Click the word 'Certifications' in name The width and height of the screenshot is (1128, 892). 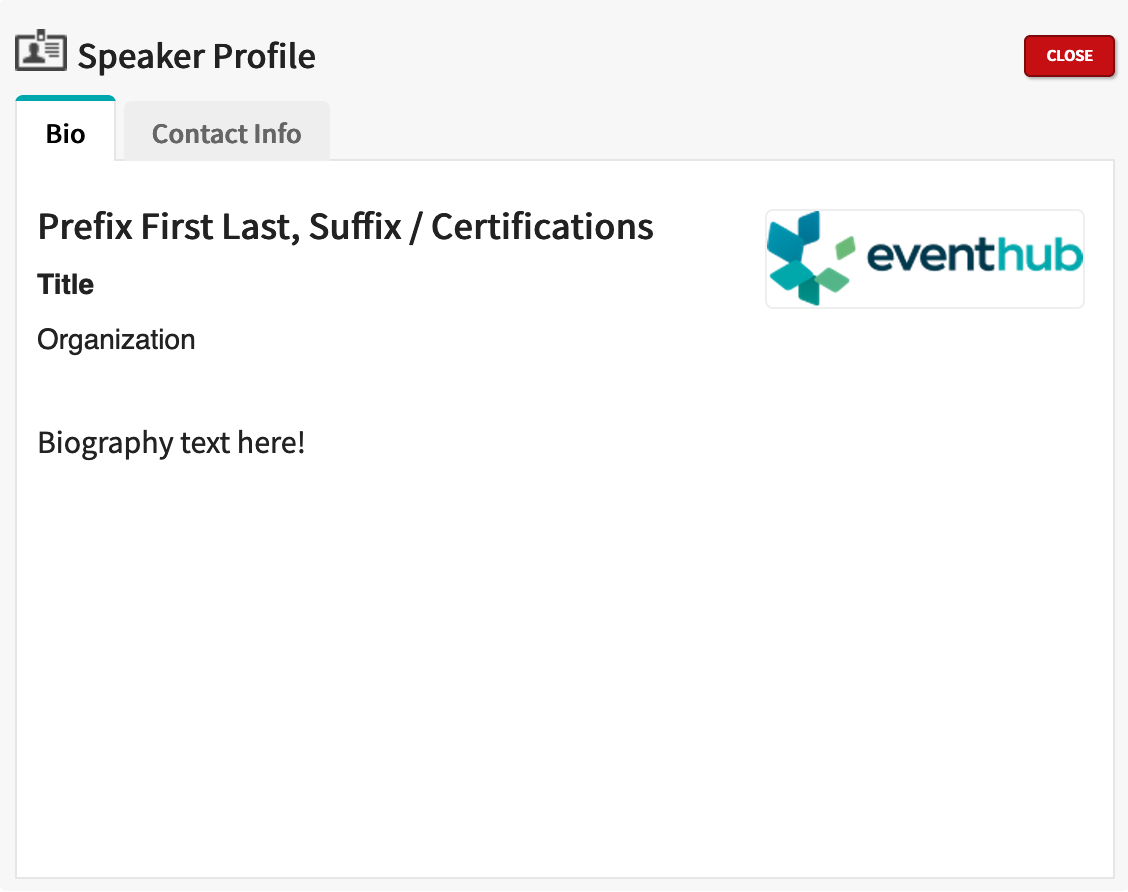pyautogui.click(x=542, y=227)
